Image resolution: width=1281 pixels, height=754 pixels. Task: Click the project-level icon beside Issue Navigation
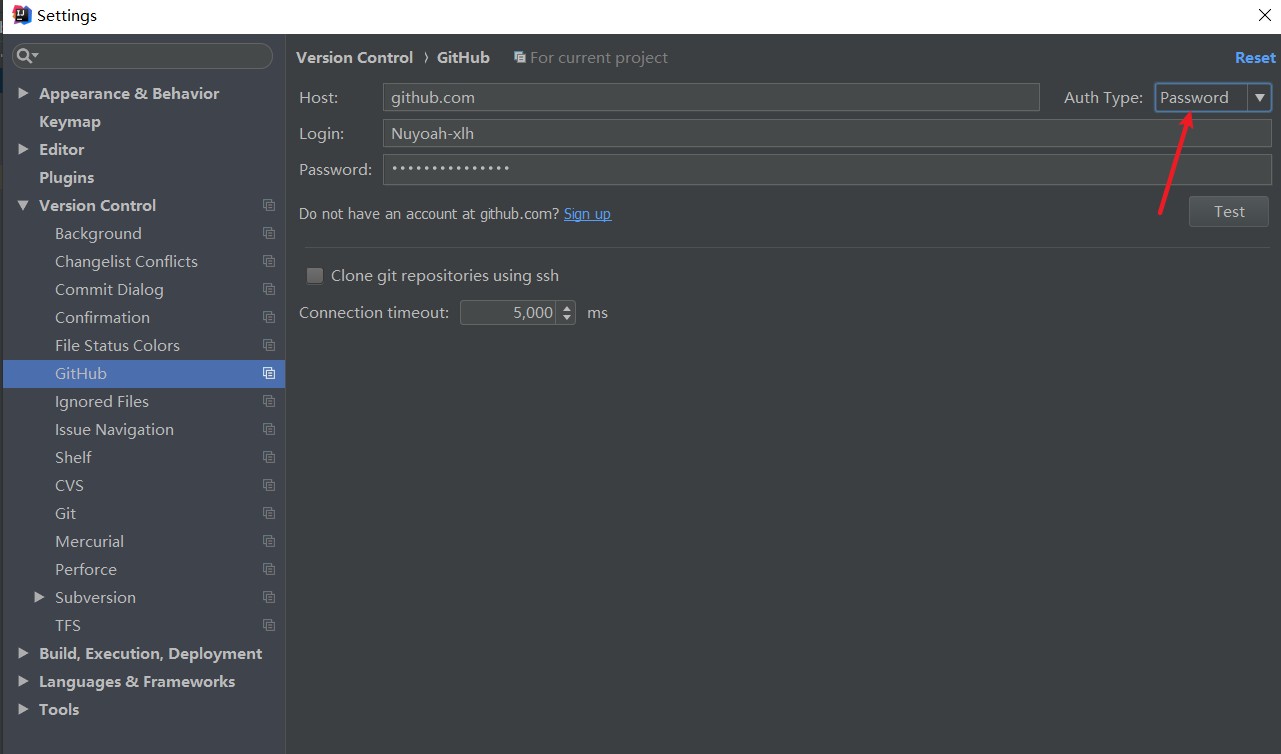[x=269, y=429]
